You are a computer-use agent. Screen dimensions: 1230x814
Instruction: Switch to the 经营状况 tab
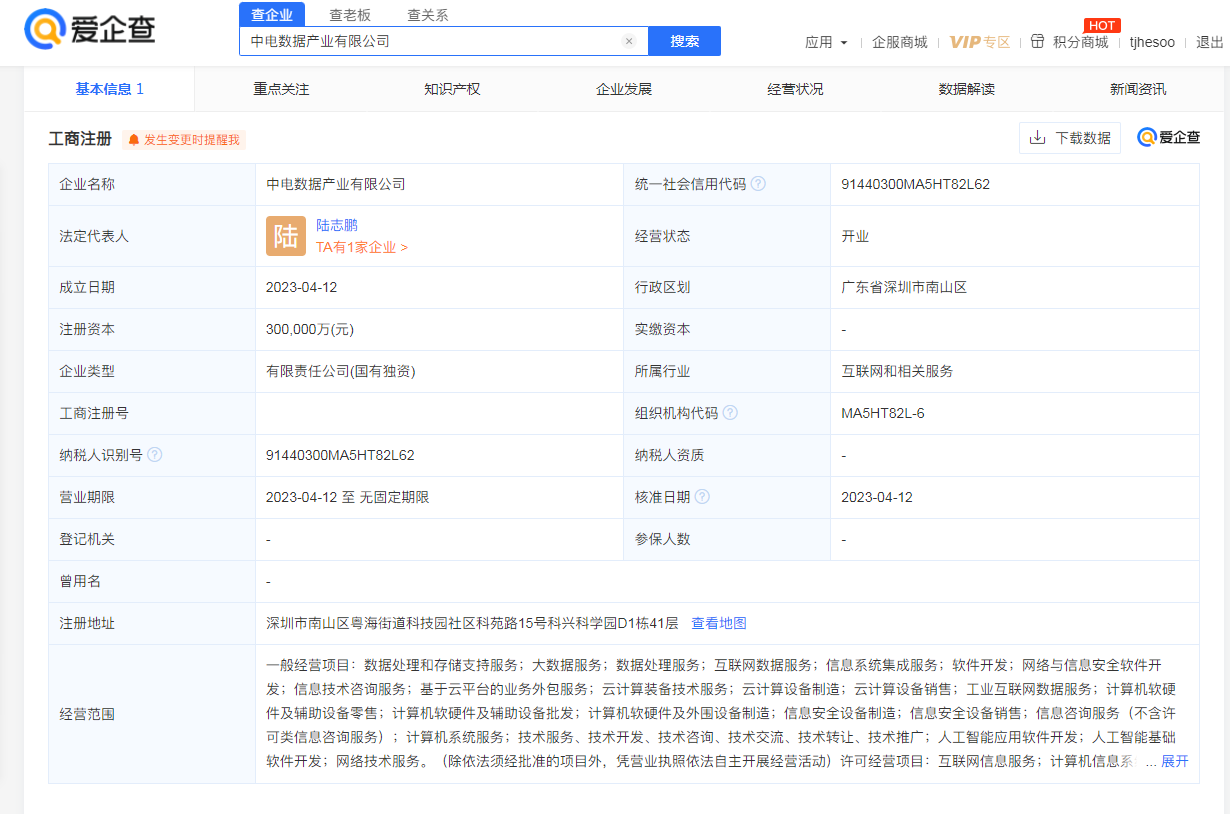[795, 89]
